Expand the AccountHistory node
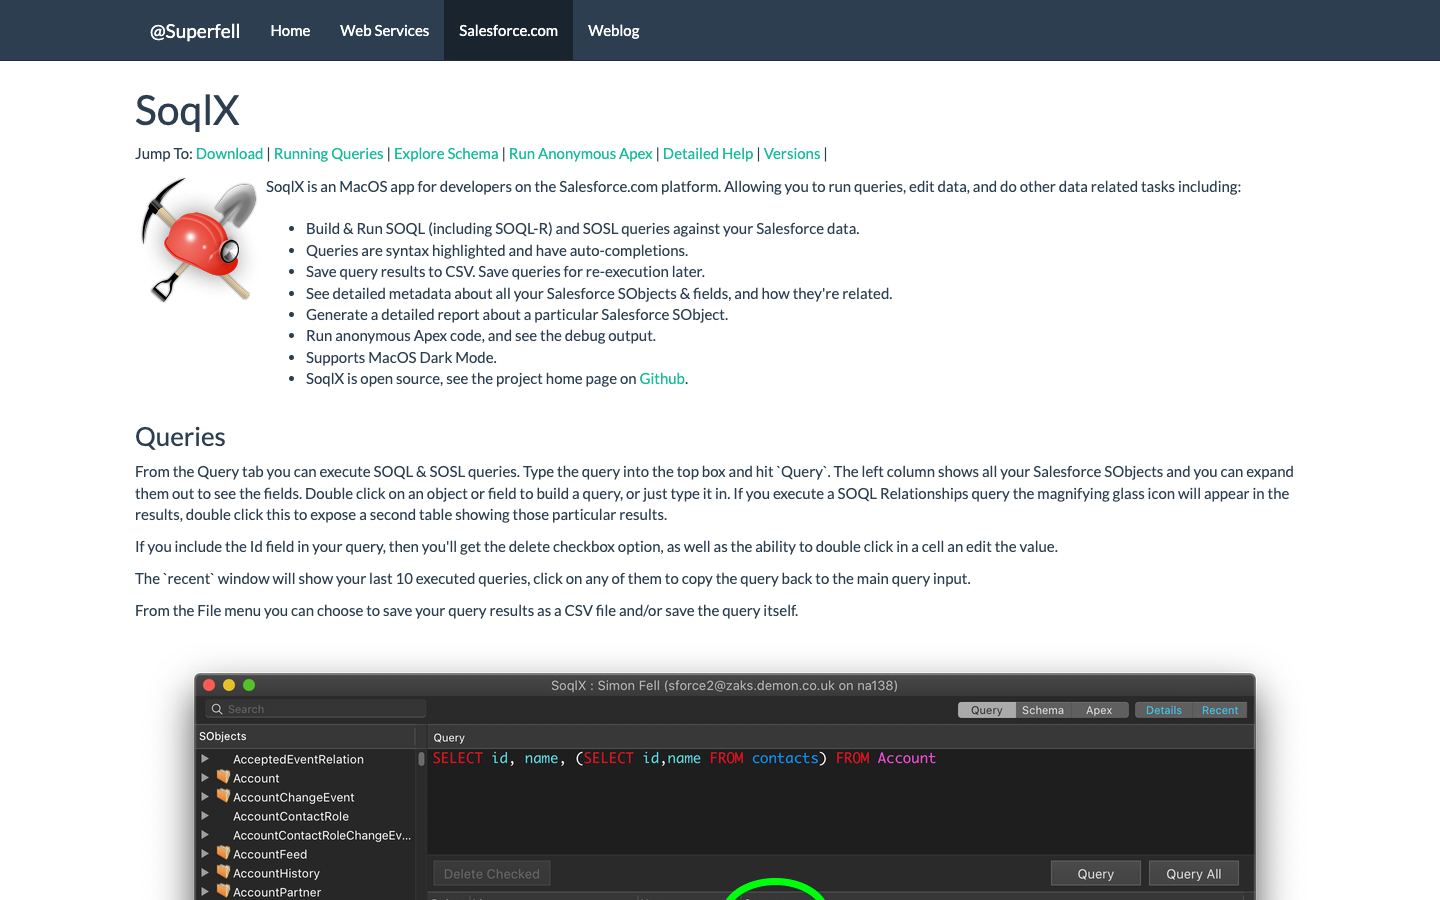Screen dimensions: 1440x900 (x=205, y=873)
